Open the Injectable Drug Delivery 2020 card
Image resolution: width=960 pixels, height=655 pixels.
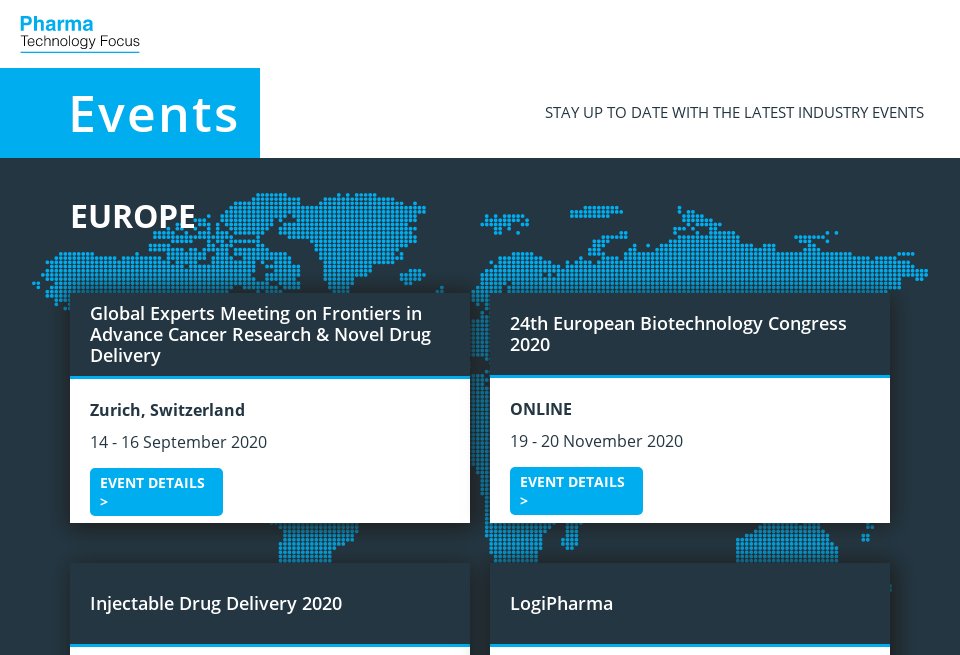click(x=216, y=604)
